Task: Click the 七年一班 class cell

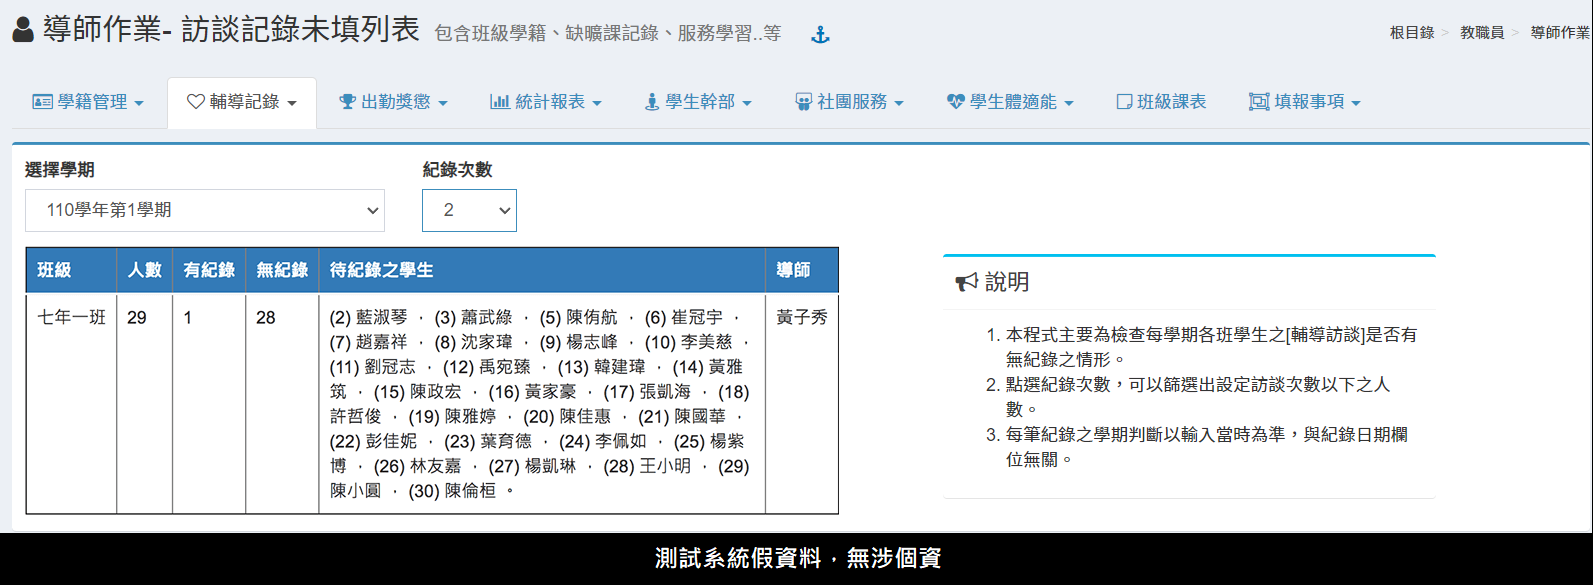Action: 71,317
